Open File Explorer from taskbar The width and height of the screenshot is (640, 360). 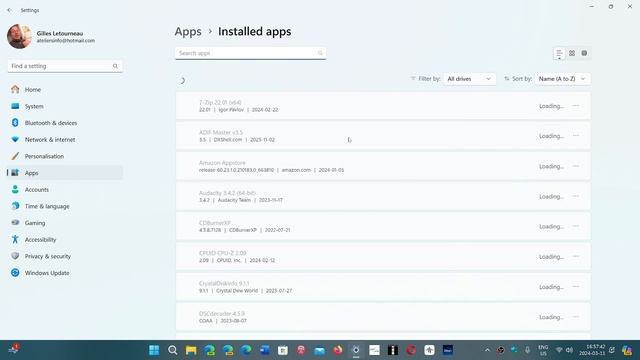(x=191, y=350)
